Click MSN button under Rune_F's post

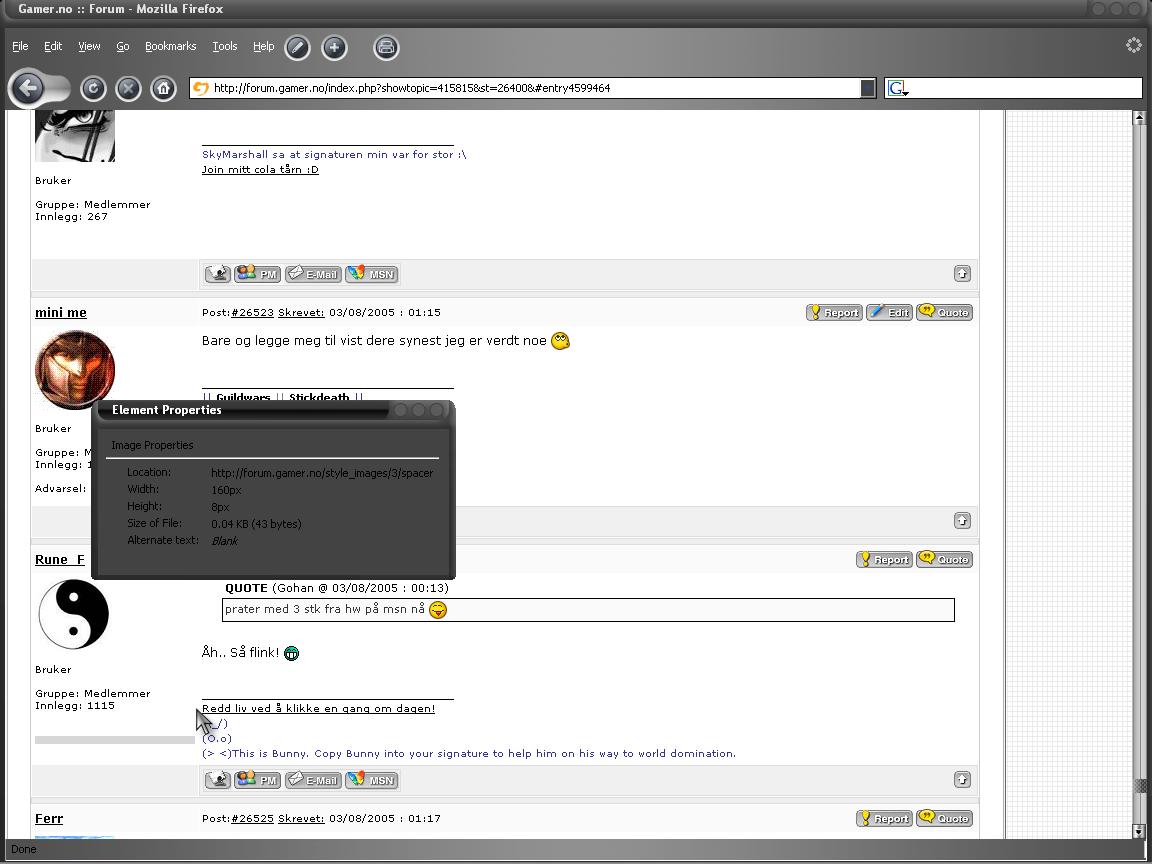tap(372, 780)
